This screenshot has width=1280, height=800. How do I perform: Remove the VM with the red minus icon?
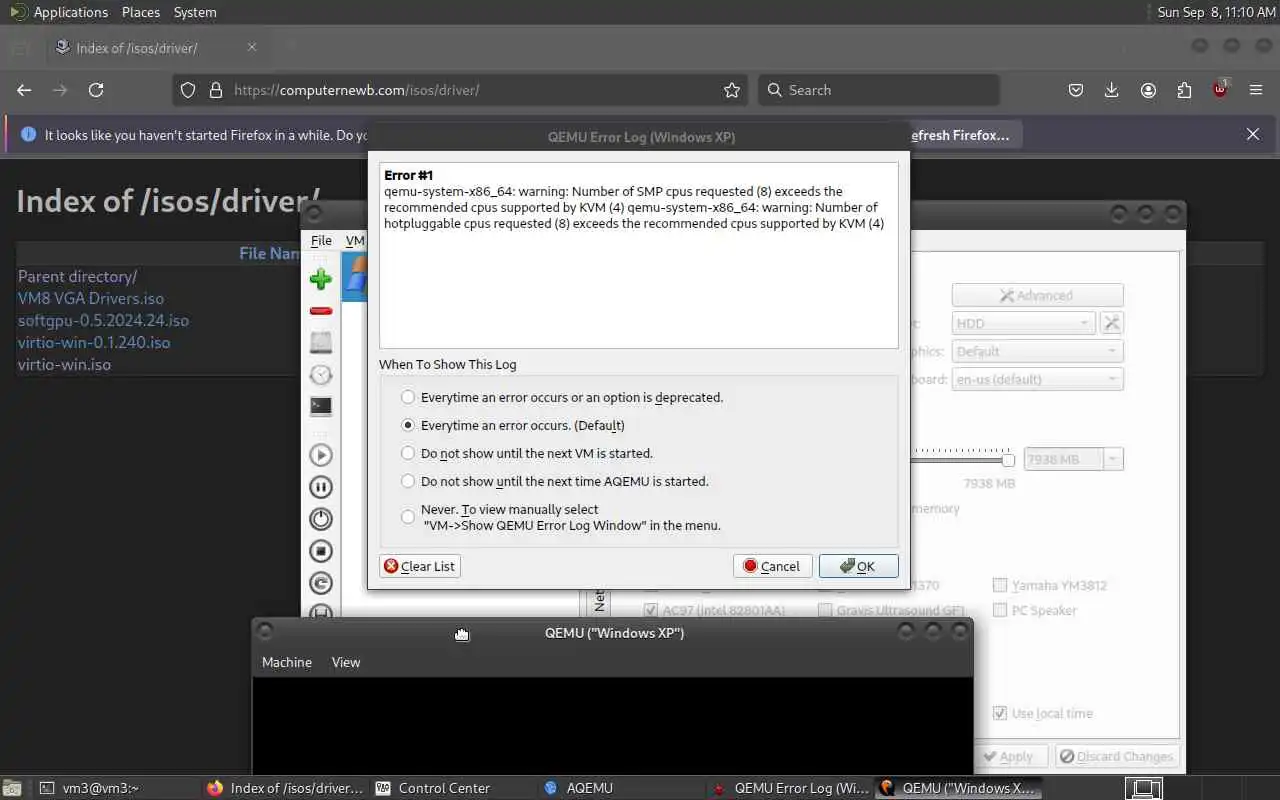321,311
